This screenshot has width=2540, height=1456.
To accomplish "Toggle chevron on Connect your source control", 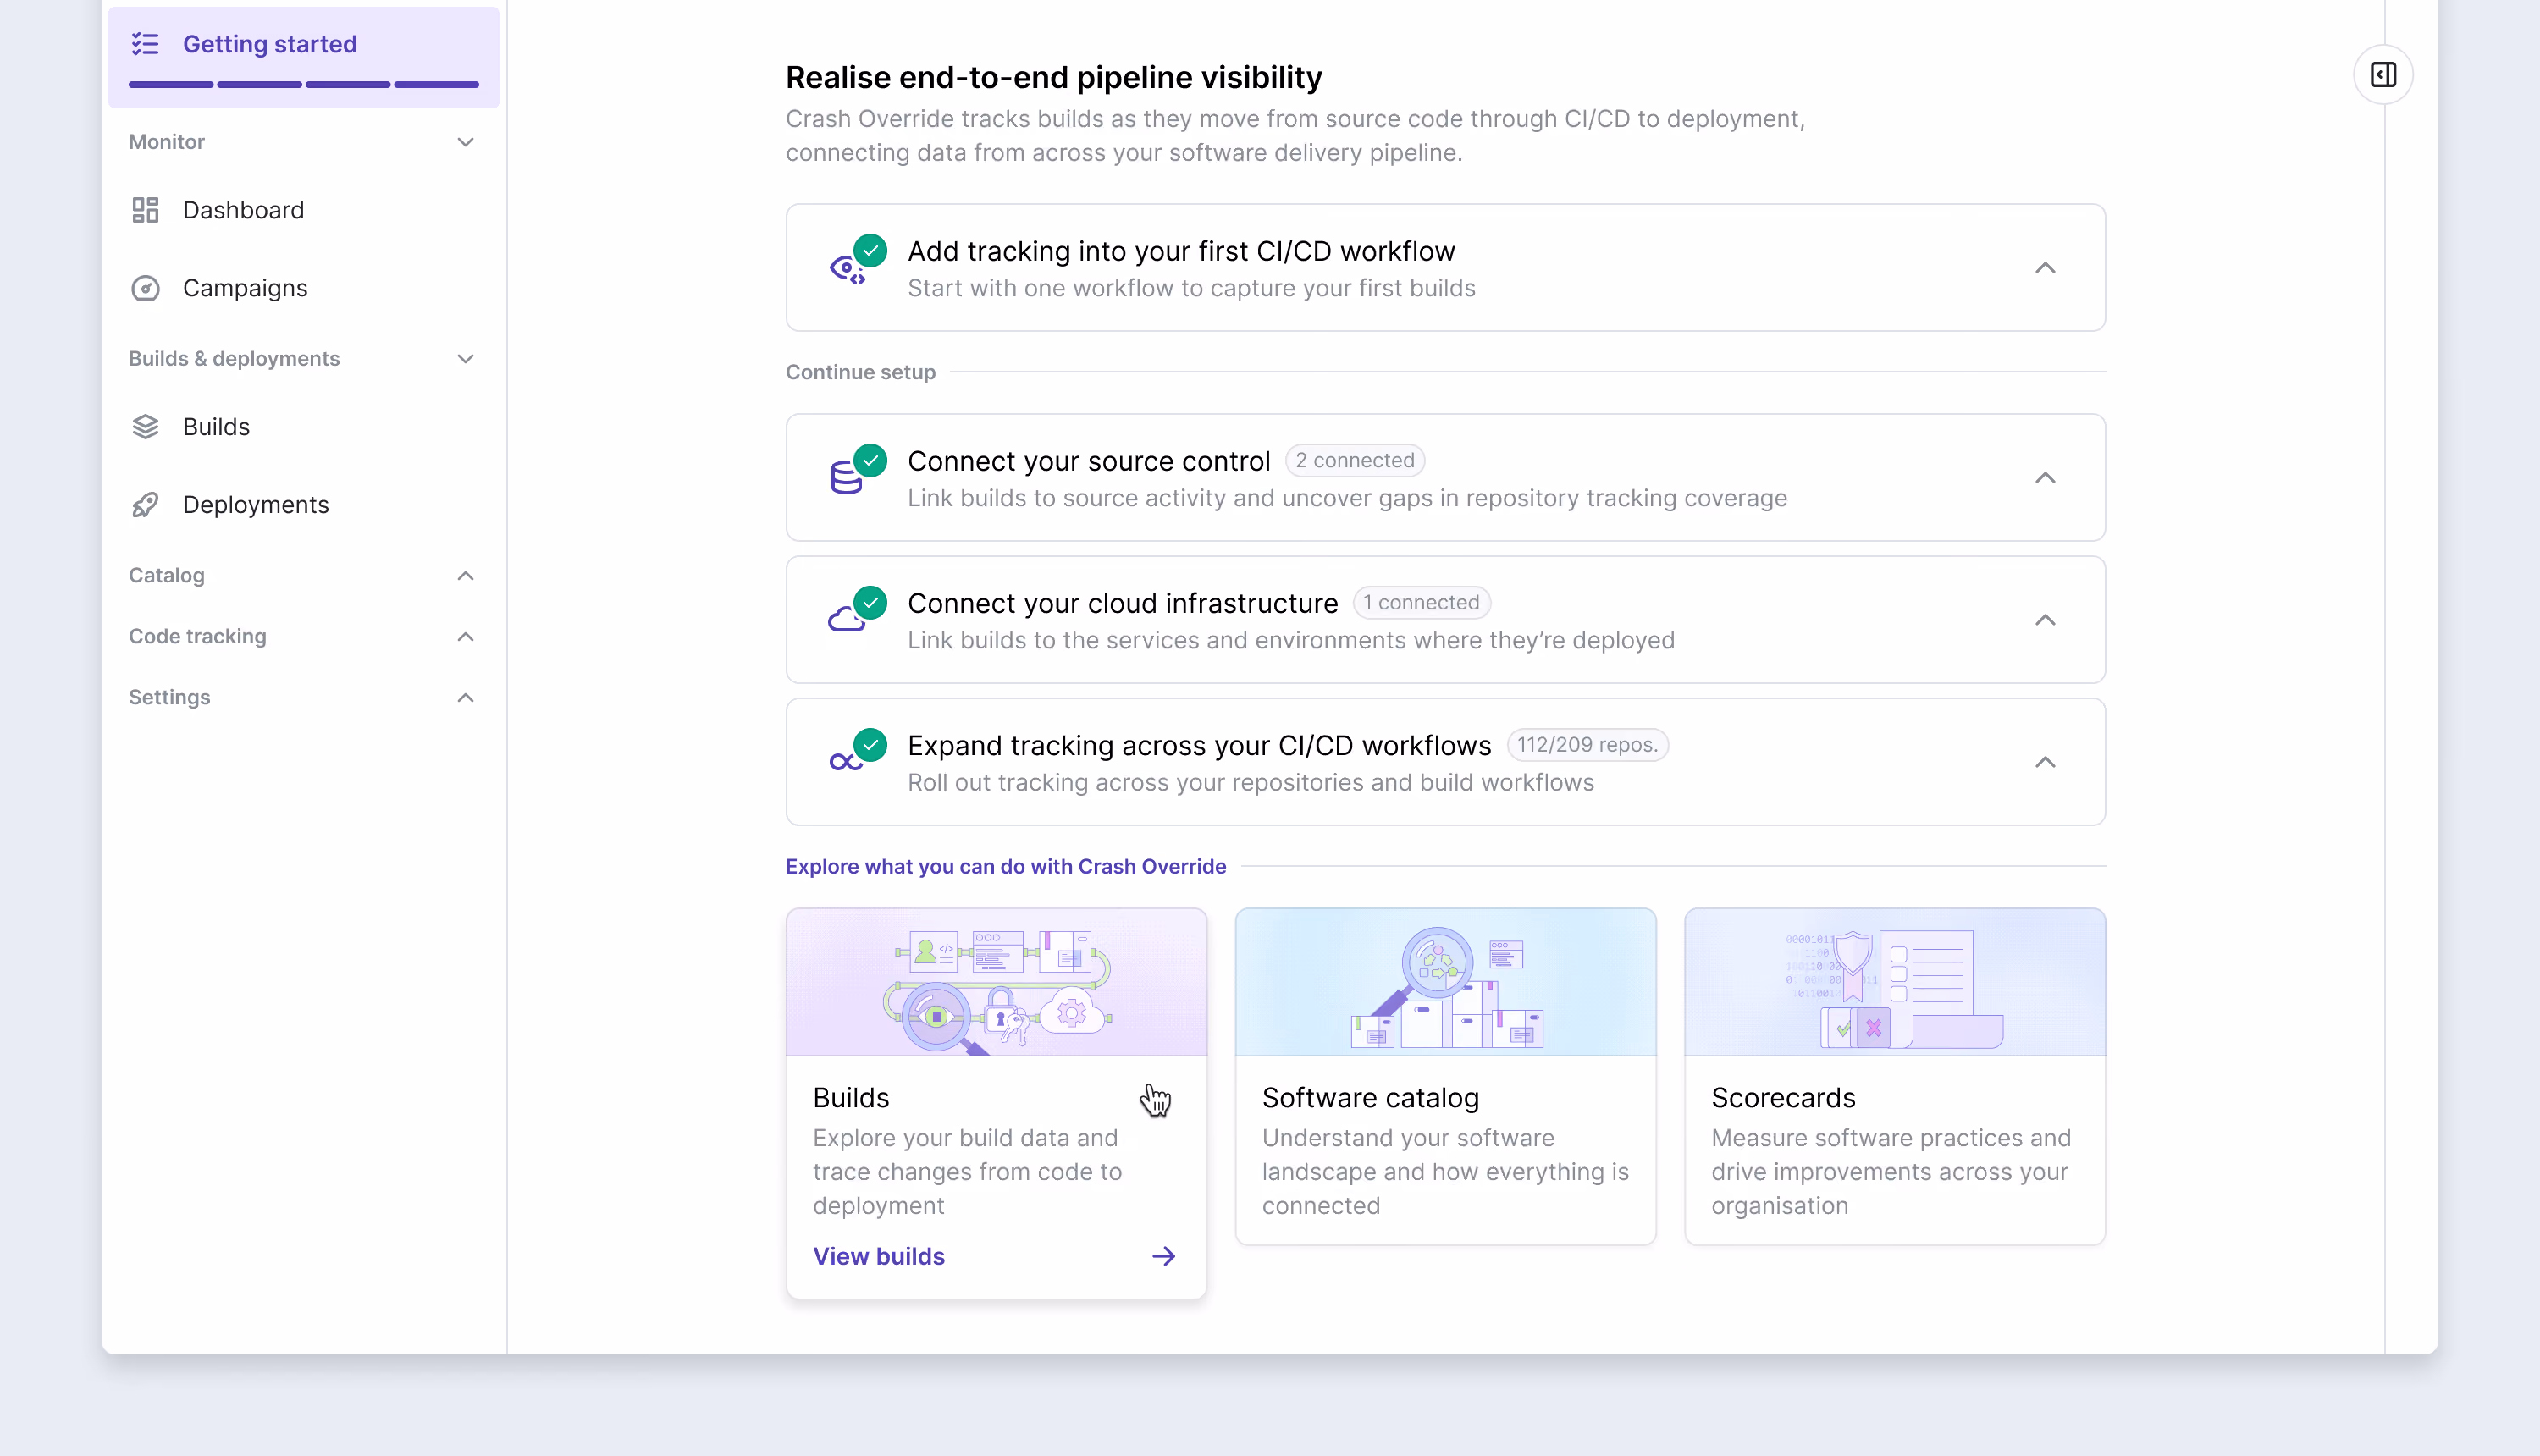I will coord(2045,478).
